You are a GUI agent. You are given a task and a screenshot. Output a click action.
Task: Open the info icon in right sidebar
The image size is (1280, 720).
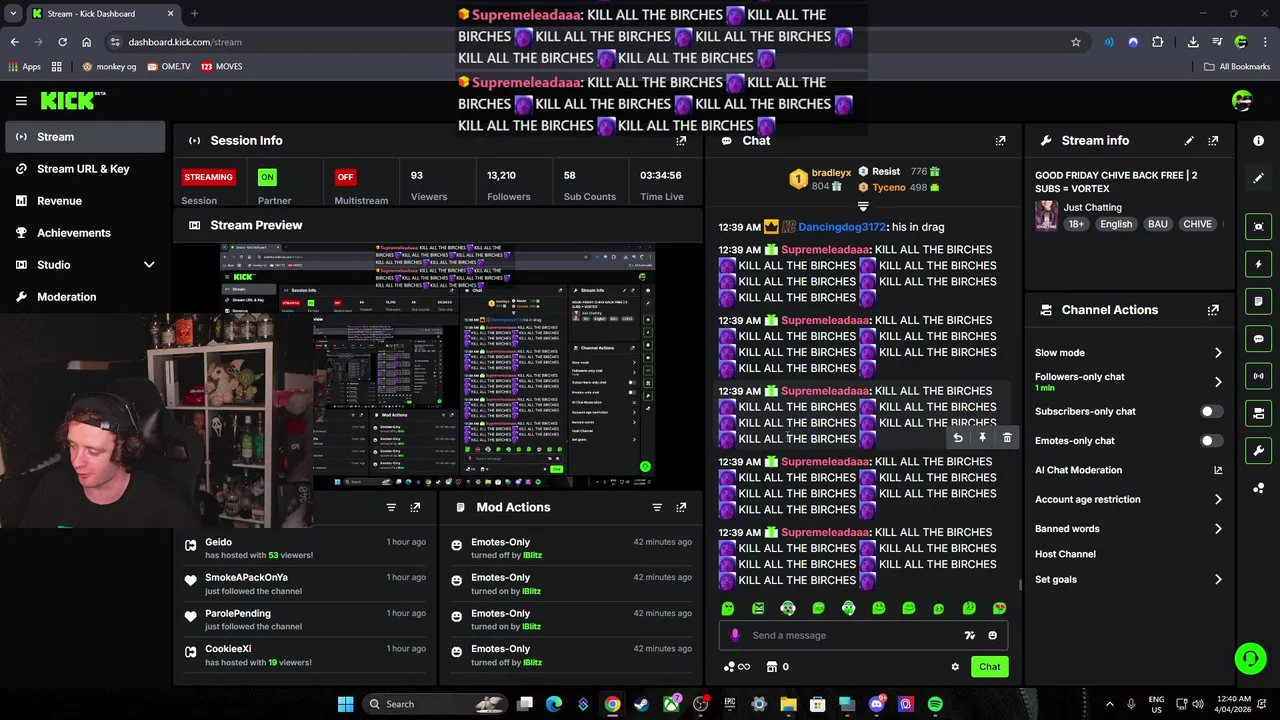coord(1258,141)
